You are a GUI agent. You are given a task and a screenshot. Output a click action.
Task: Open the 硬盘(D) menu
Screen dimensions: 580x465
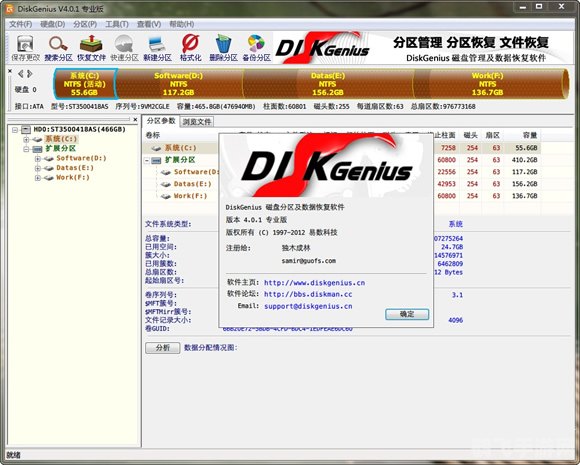point(53,24)
